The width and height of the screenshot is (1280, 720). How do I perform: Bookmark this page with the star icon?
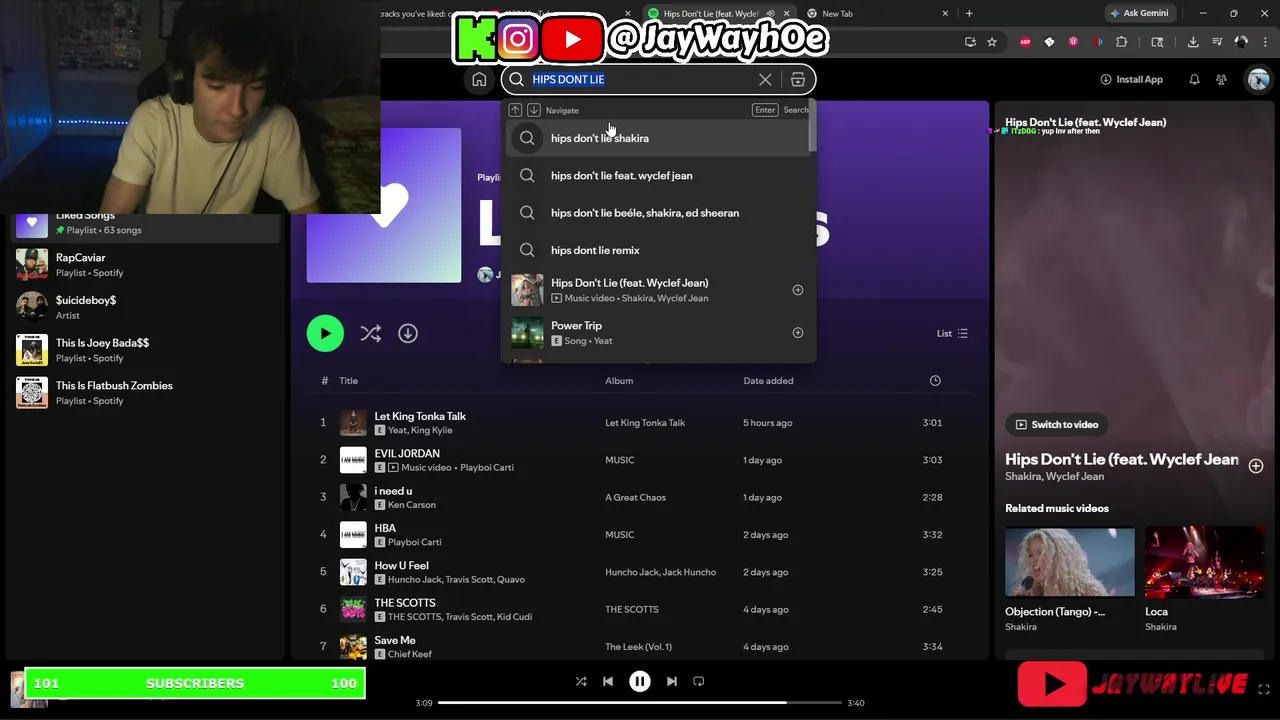(992, 42)
